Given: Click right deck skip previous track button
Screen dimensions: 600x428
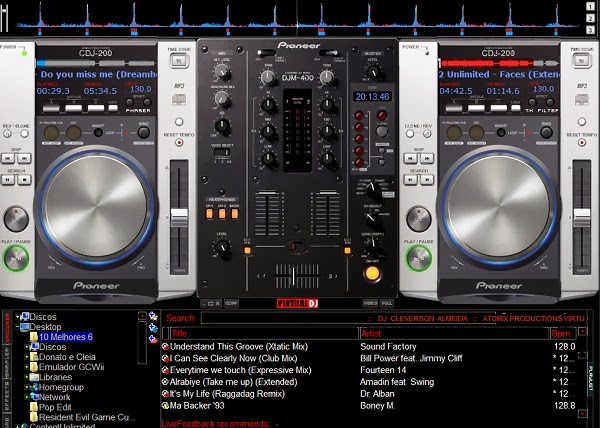Looking at the screenshot, I should click(x=411, y=158).
